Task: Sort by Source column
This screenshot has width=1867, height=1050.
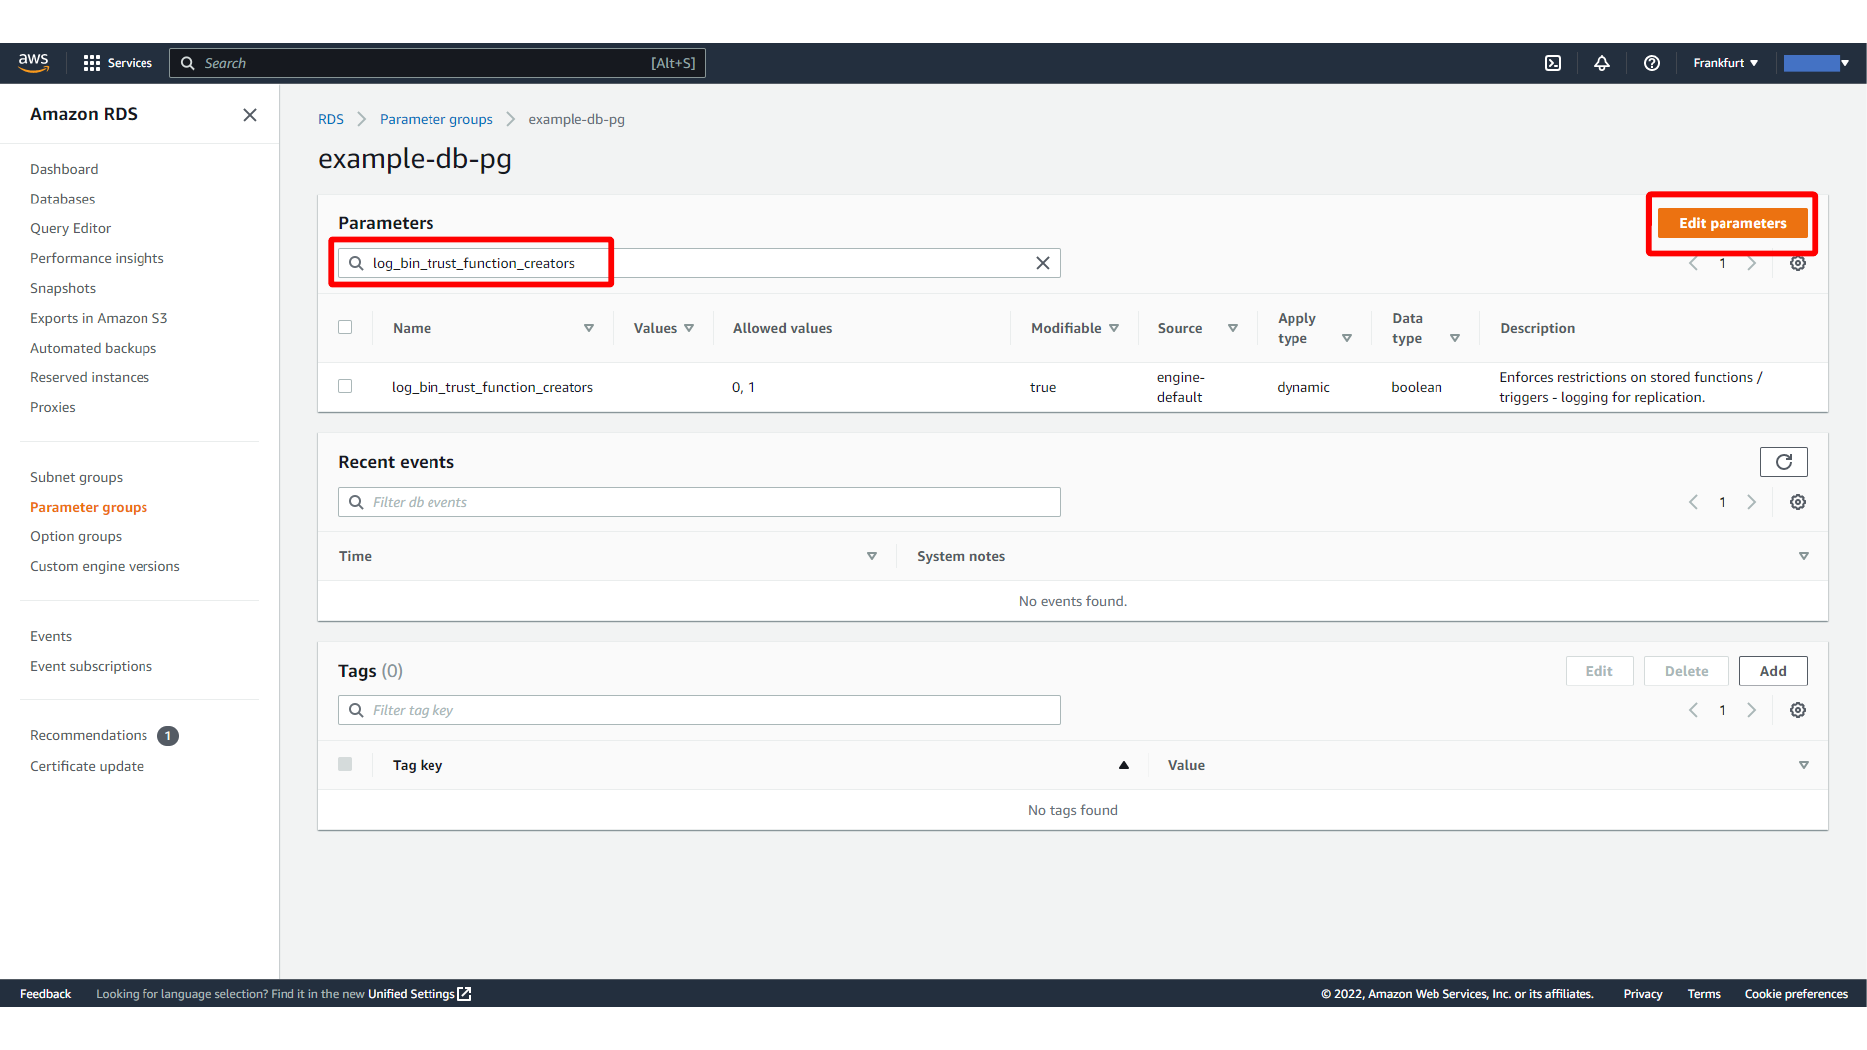Action: click(1233, 328)
